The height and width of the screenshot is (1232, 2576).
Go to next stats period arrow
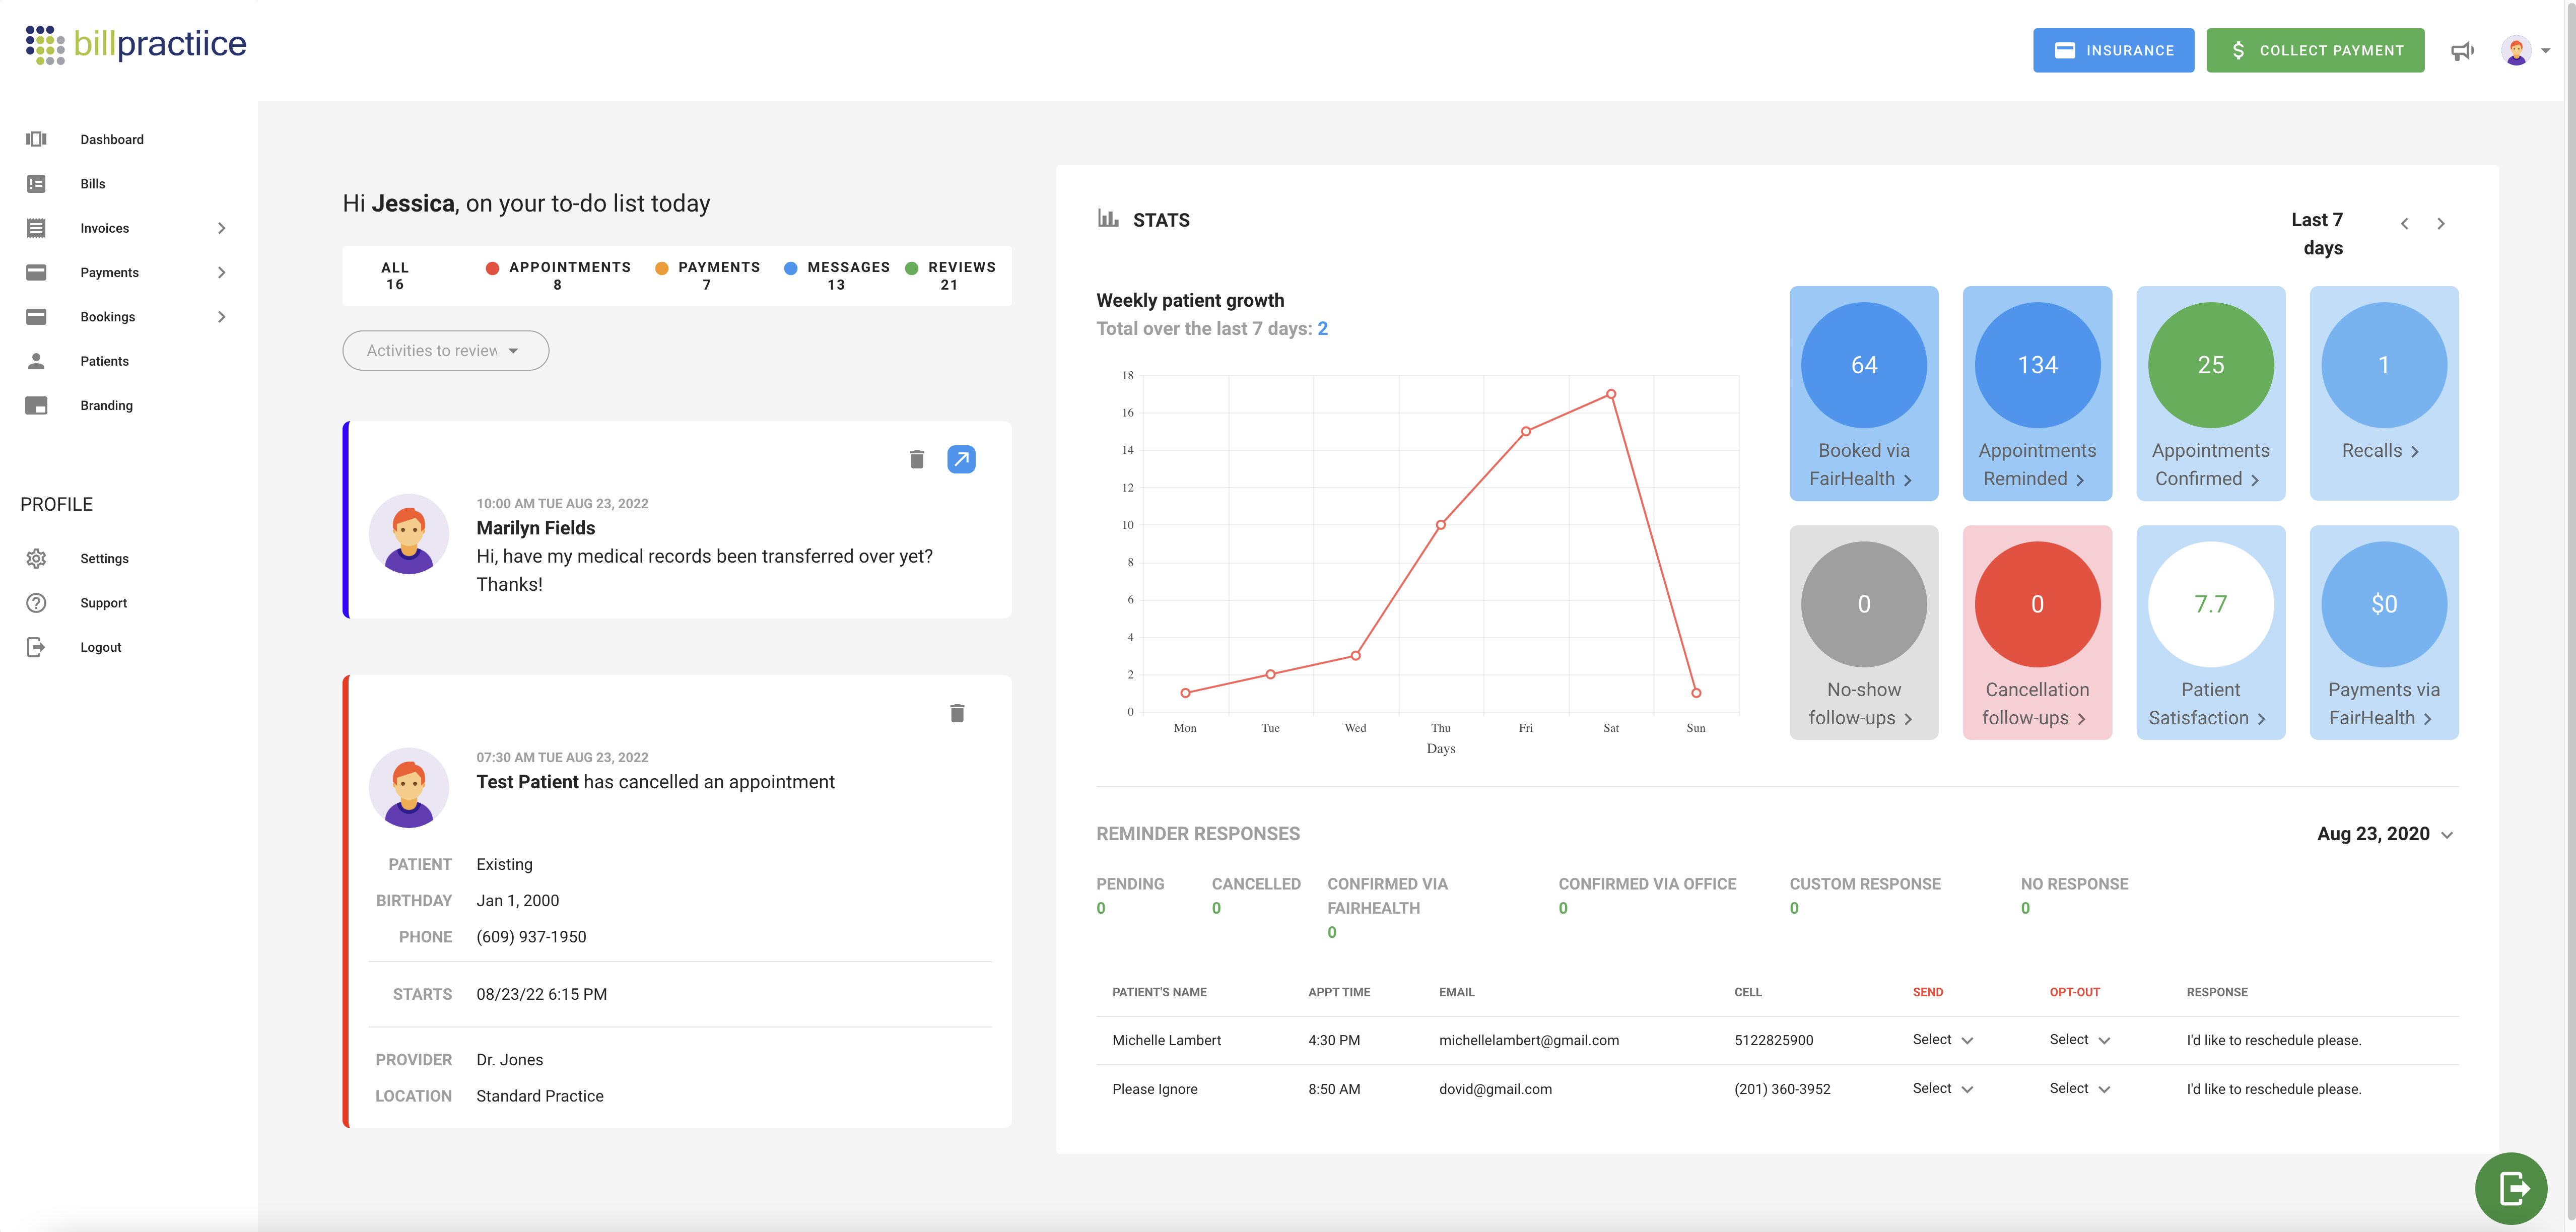tap(2440, 224)
